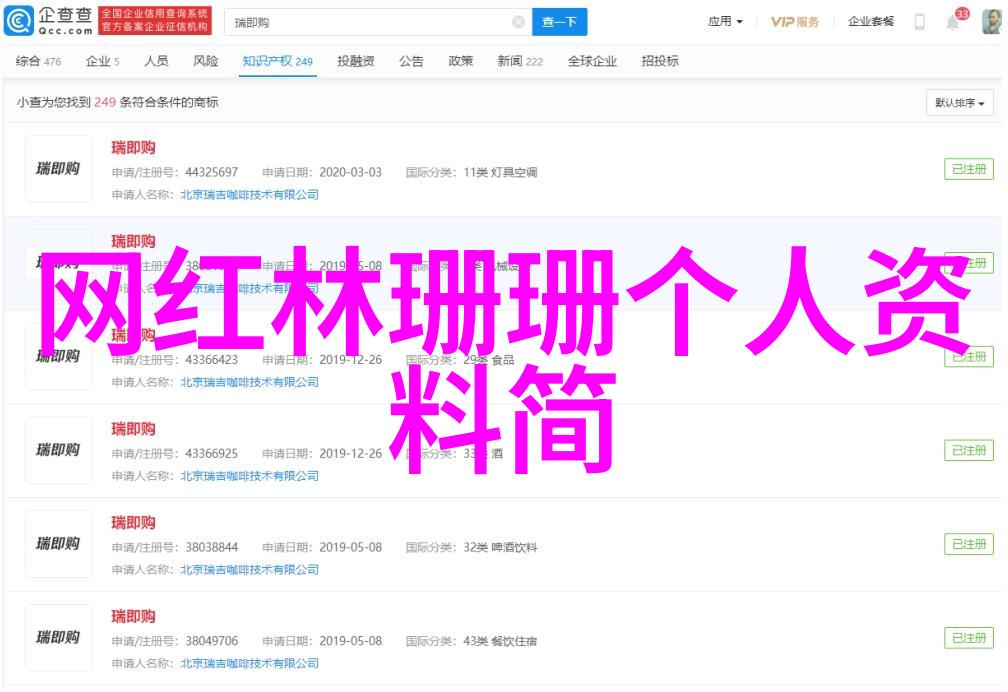
Task: Open the mobile phone app icon
Action: [920, 22]
